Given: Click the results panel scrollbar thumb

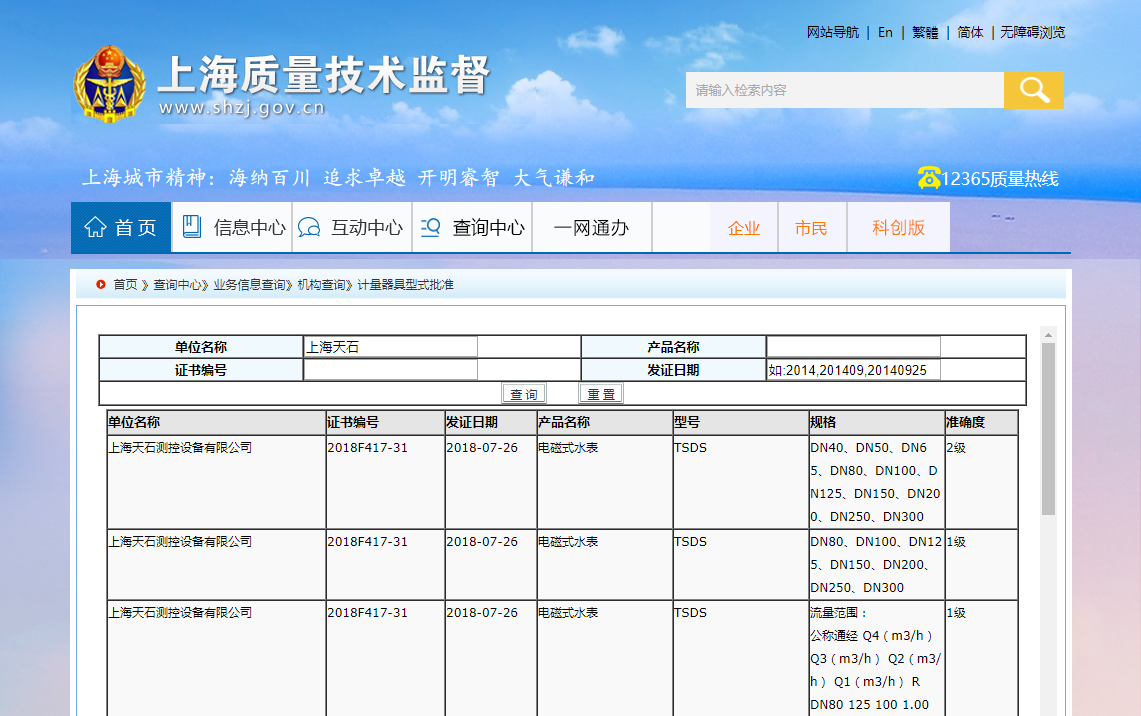Looking at the screenshot, I should (1049, 429).
